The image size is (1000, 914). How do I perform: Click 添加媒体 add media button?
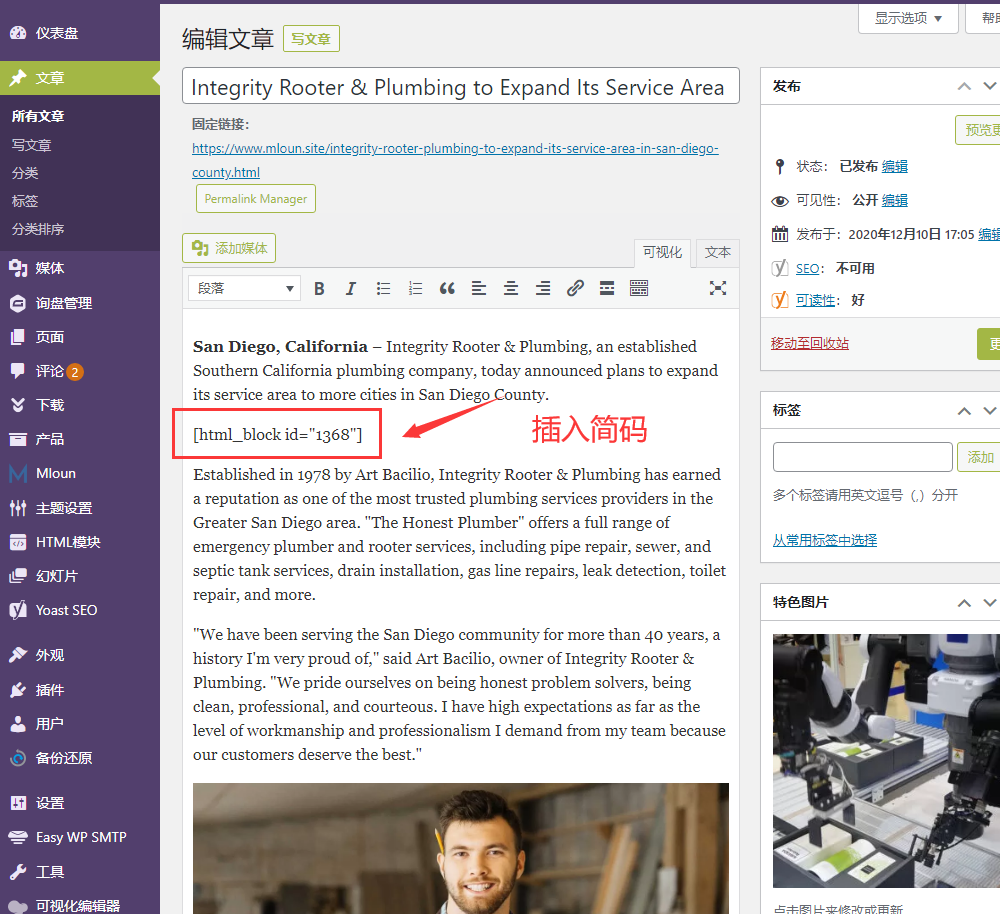(229, 248)
